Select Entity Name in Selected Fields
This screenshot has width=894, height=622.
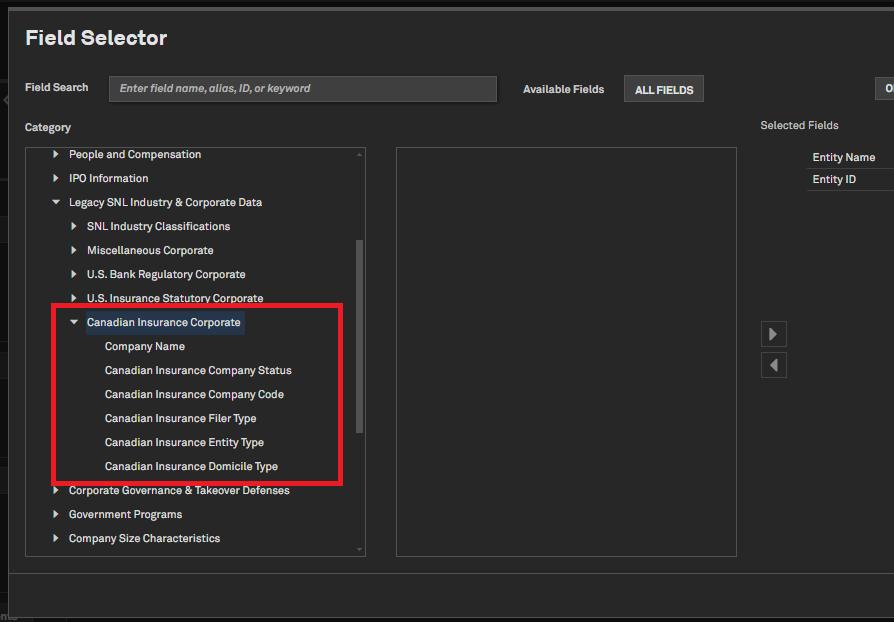click(x=843, y=157)
